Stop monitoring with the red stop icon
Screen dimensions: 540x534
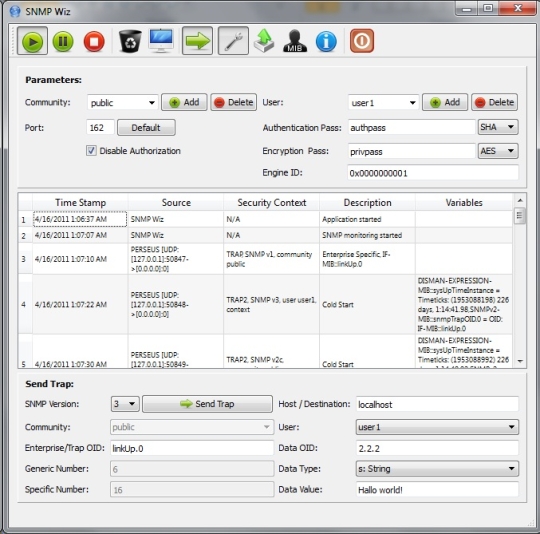tap(94, 41)
